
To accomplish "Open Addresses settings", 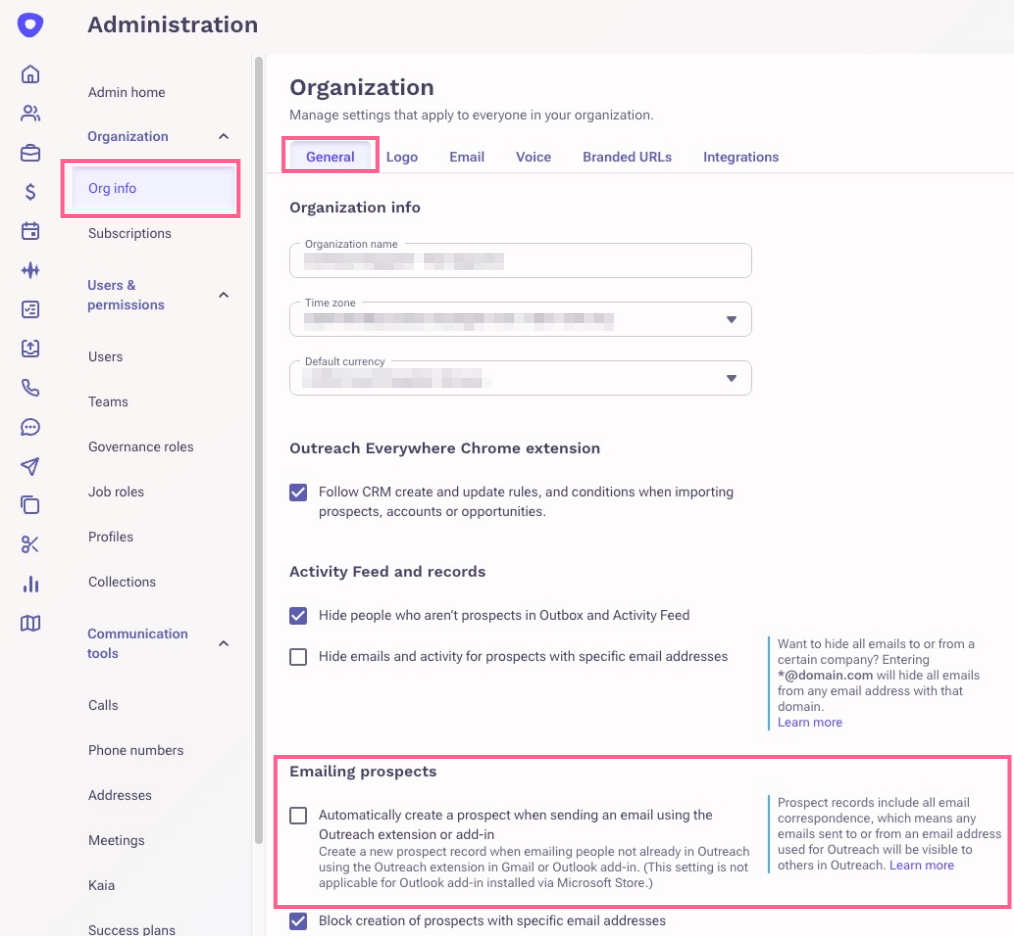I will pos(120,795).
